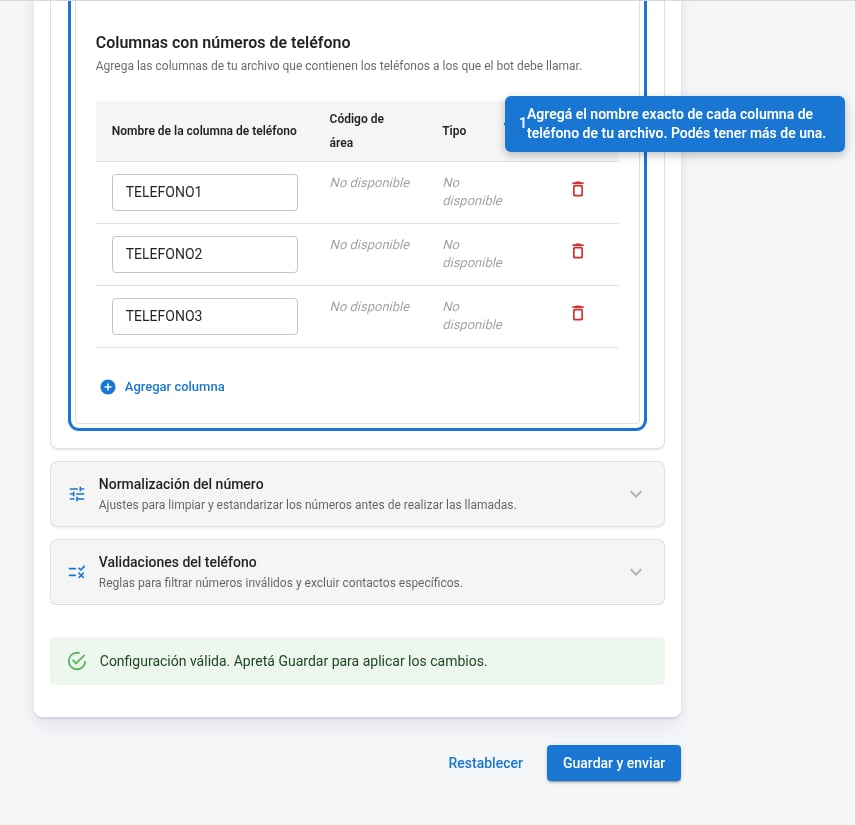Click the Configuración válida message text

point(293,661)
